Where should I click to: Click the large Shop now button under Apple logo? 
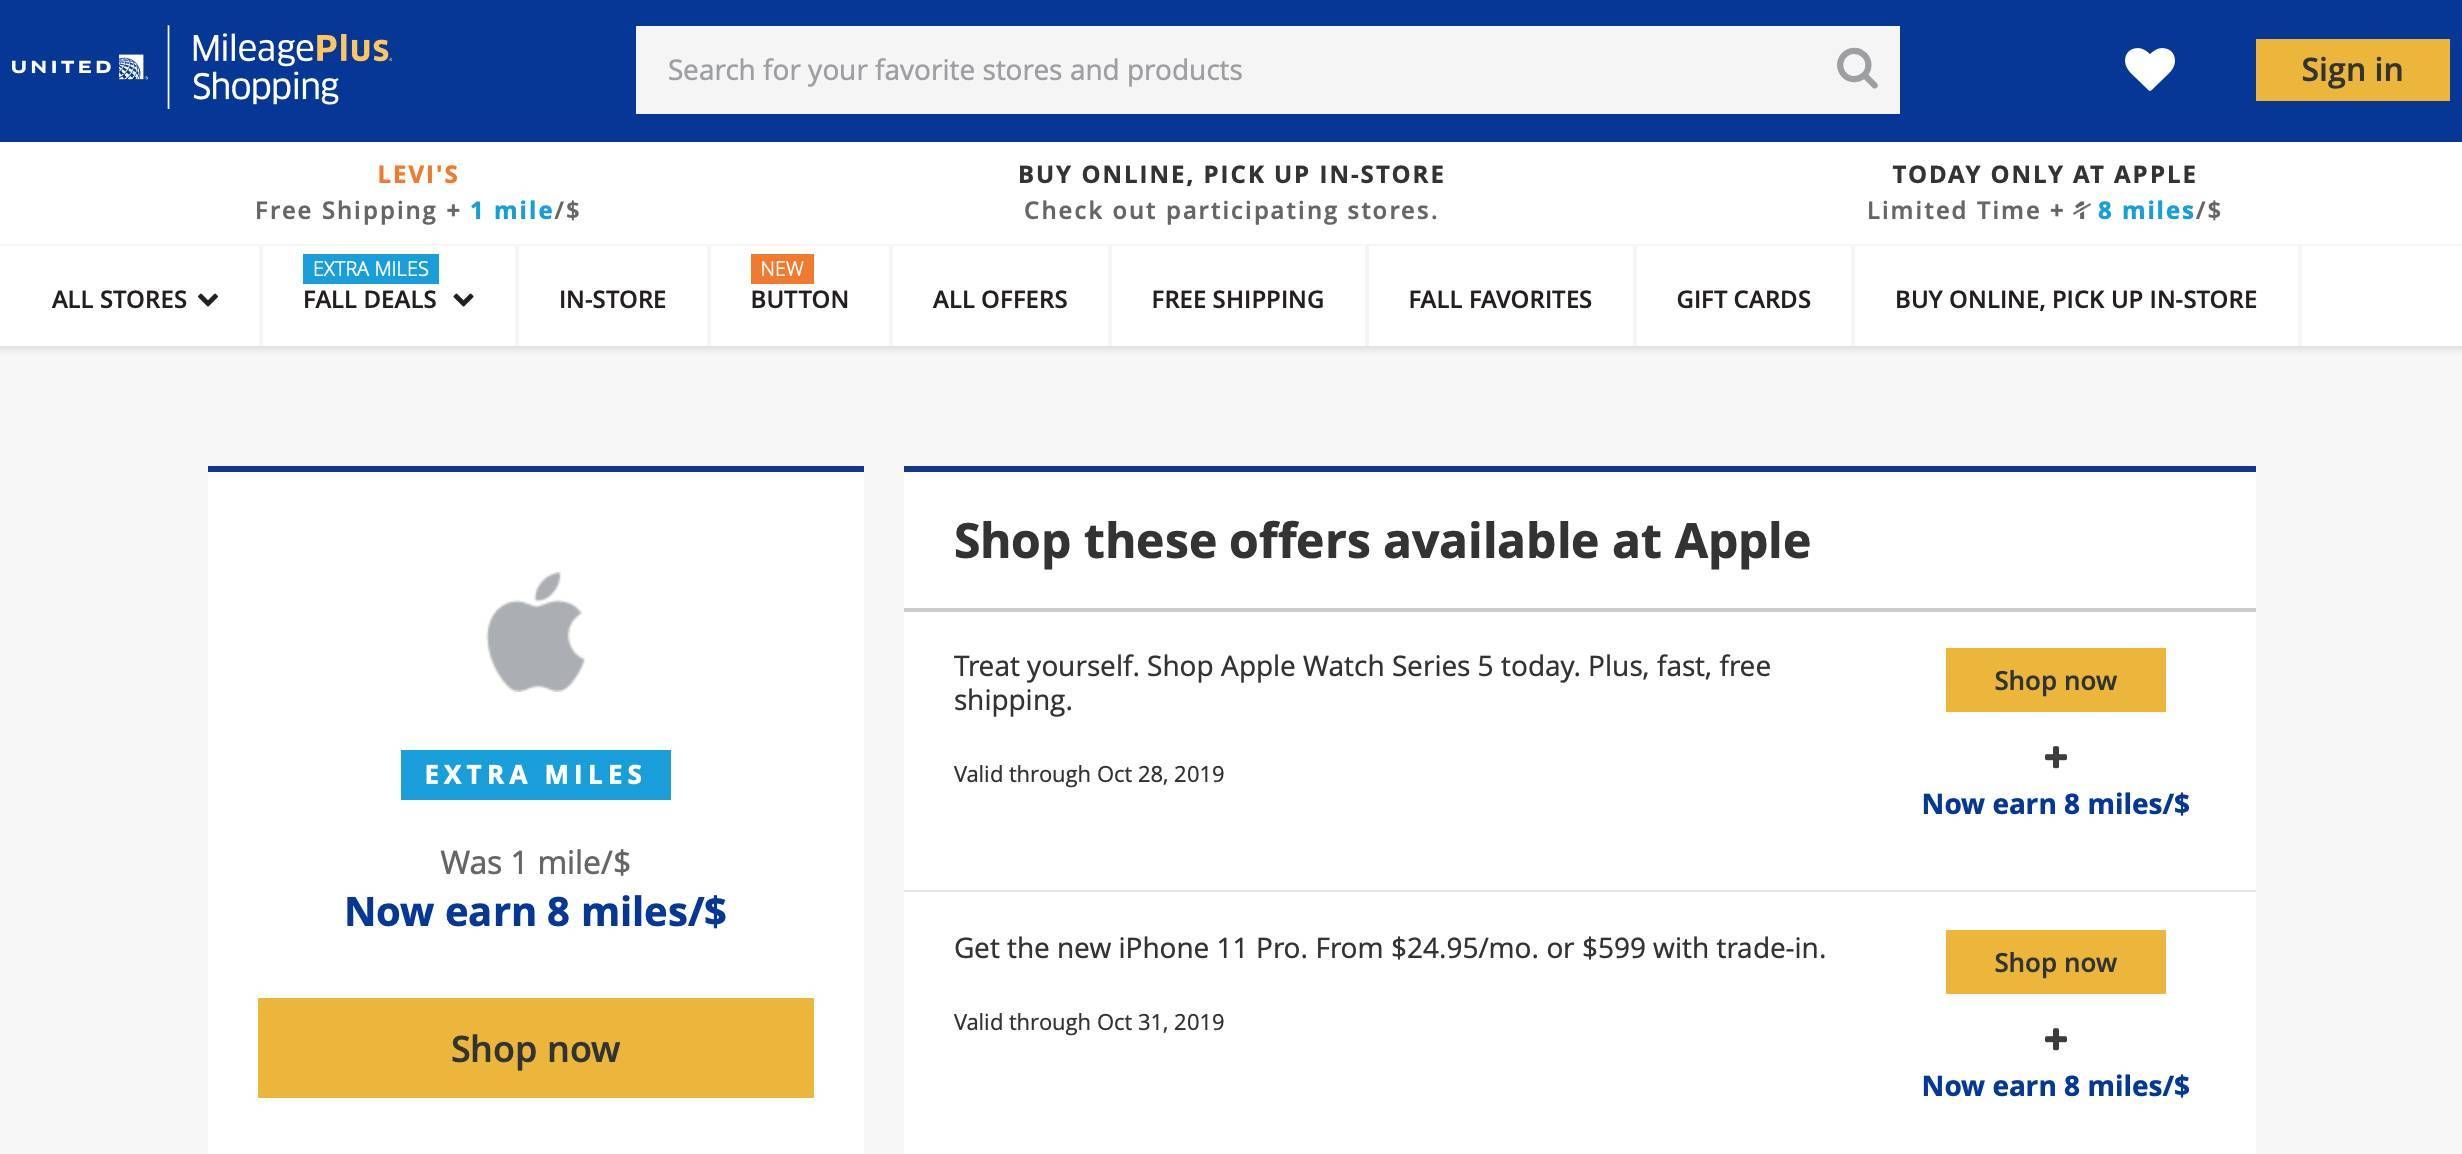pos(536,1048)
